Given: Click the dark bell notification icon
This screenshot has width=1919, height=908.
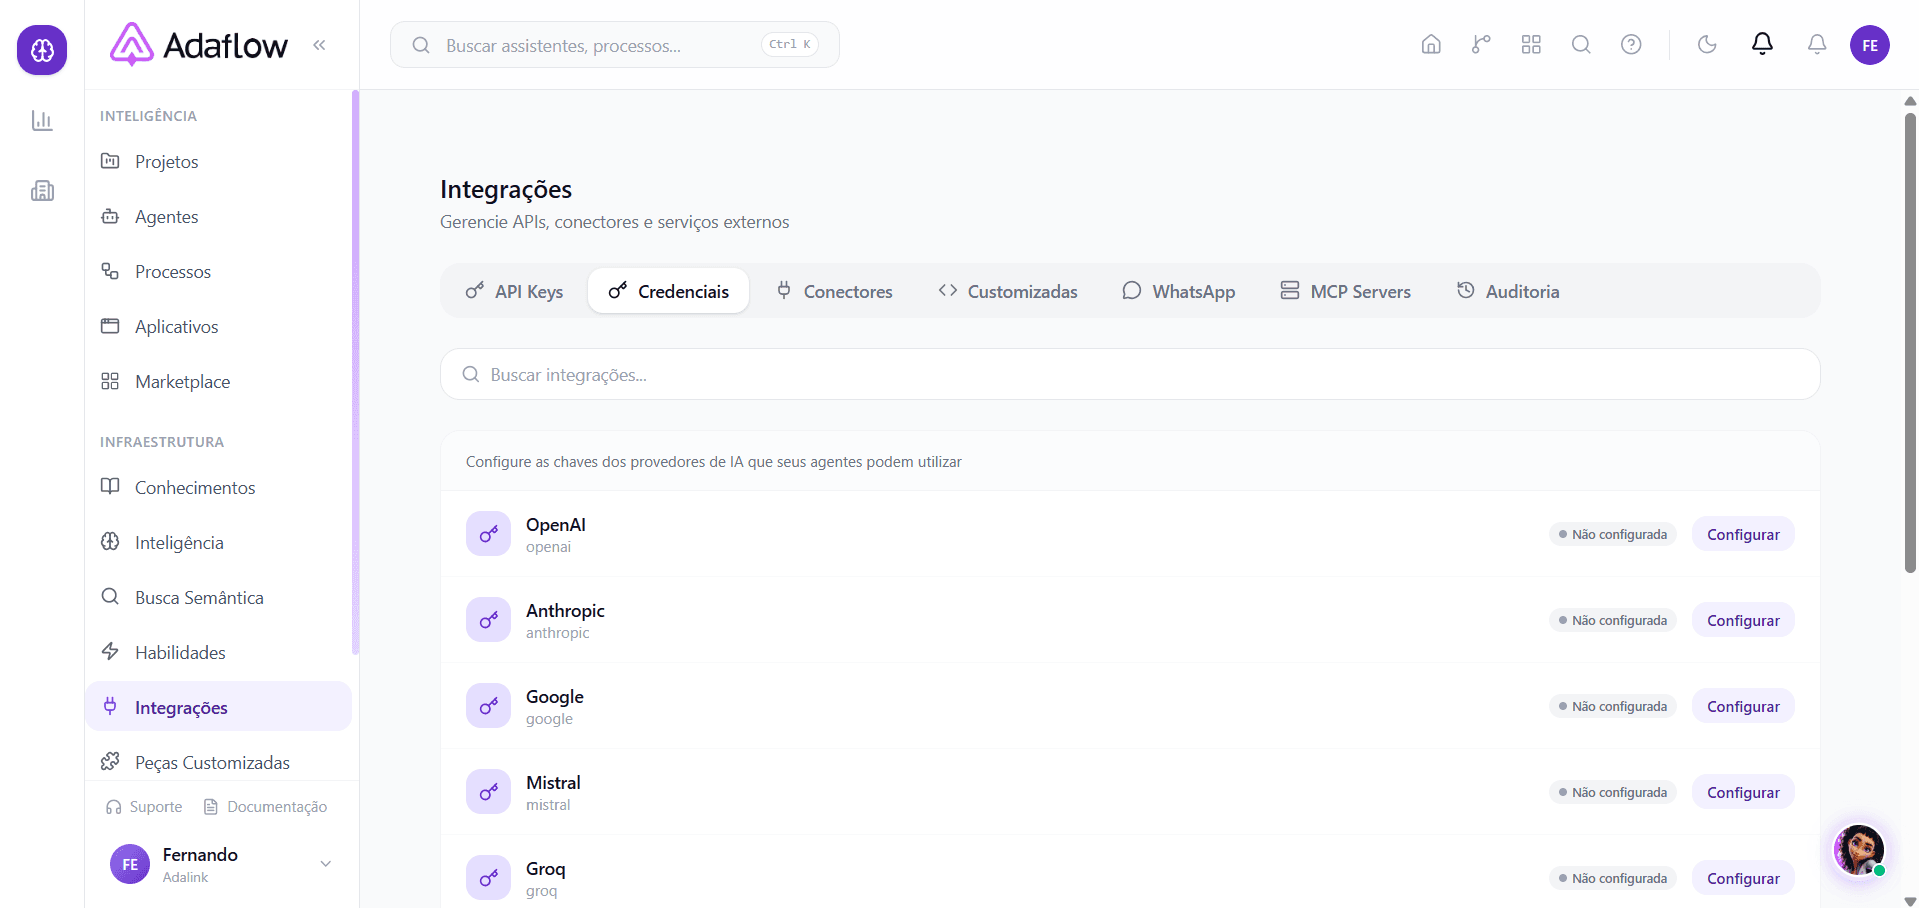Looking at the screenshot, I should point(1762,44).
